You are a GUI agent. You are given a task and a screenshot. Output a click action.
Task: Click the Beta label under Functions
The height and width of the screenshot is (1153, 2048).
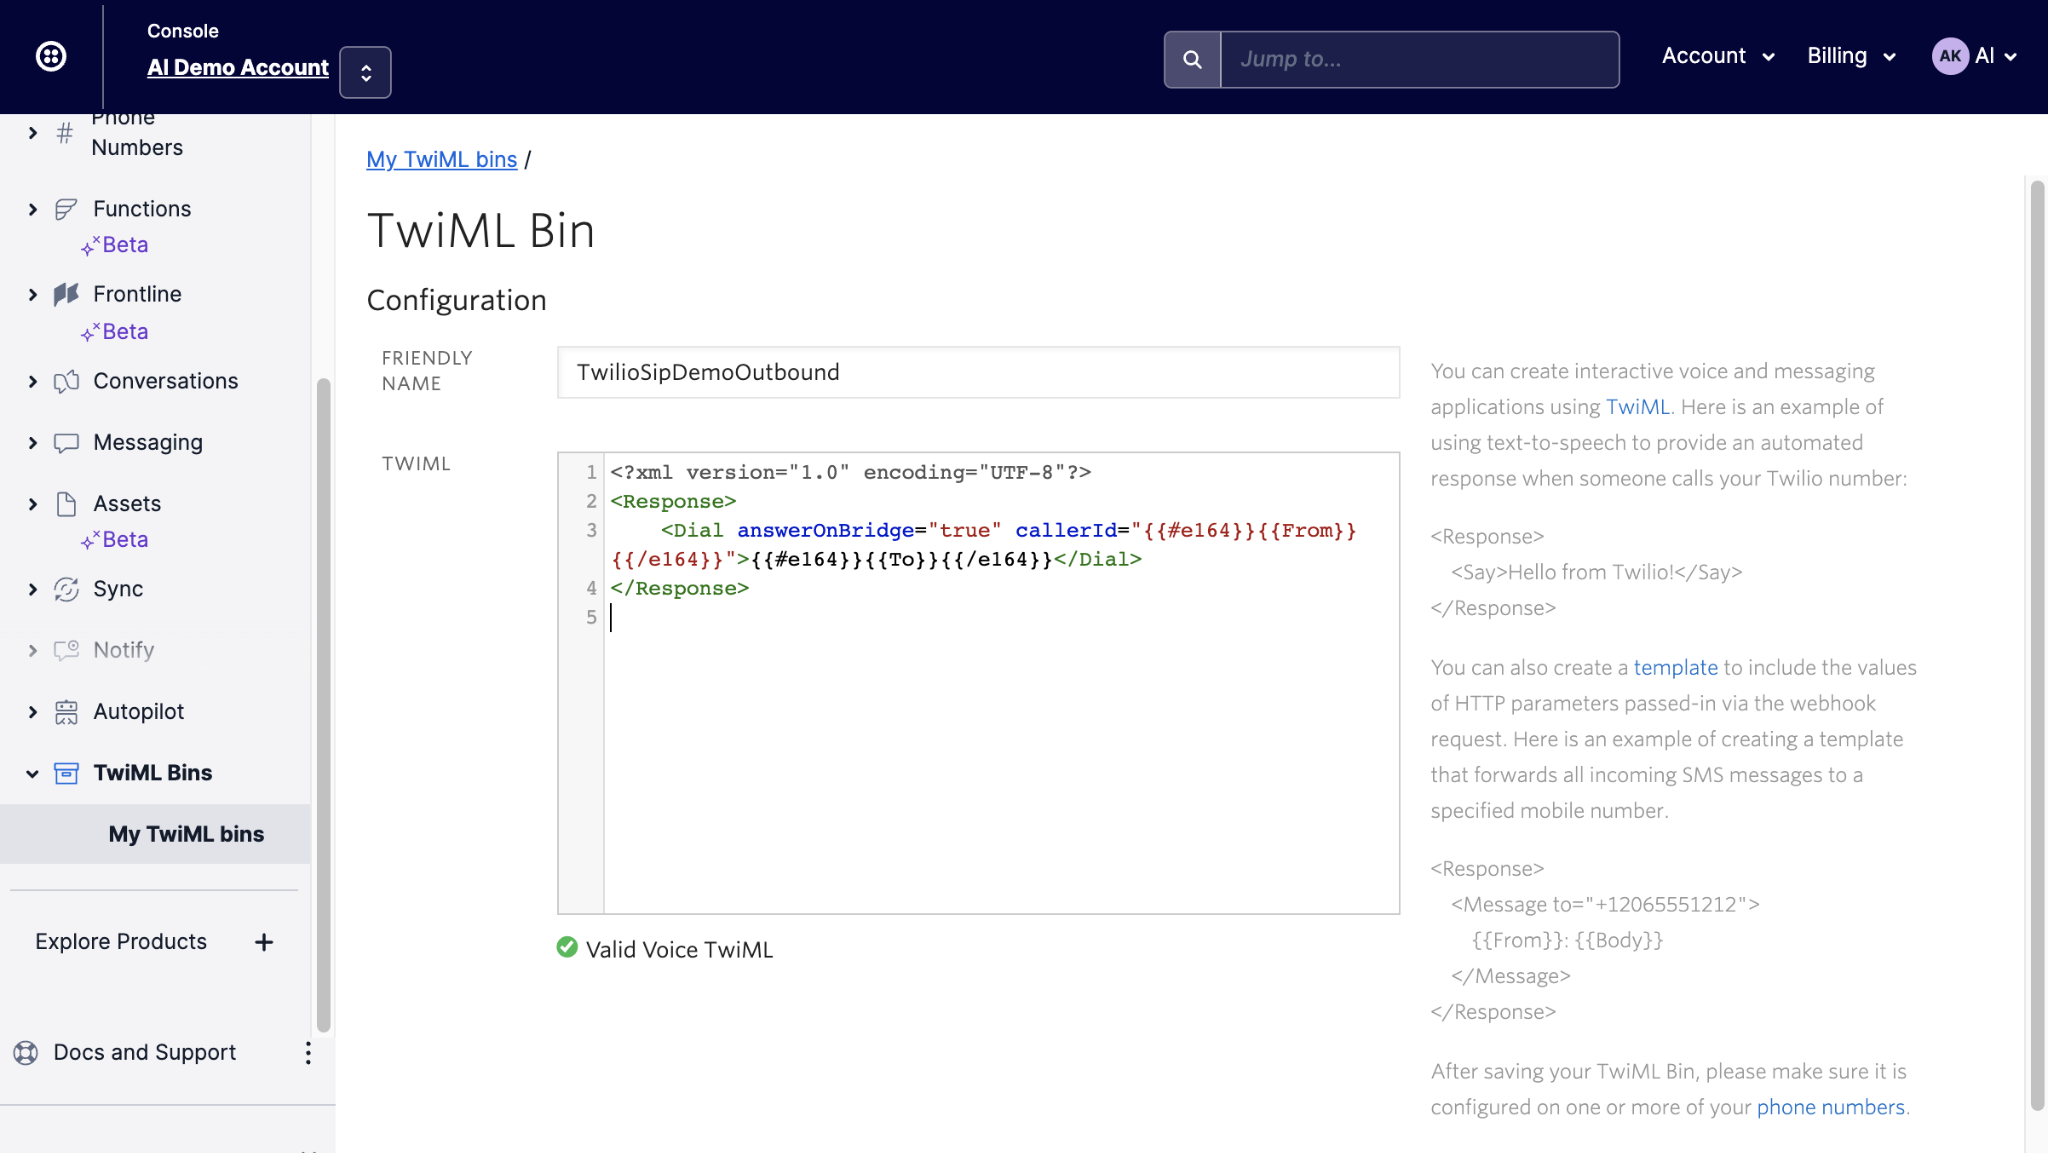125,245
